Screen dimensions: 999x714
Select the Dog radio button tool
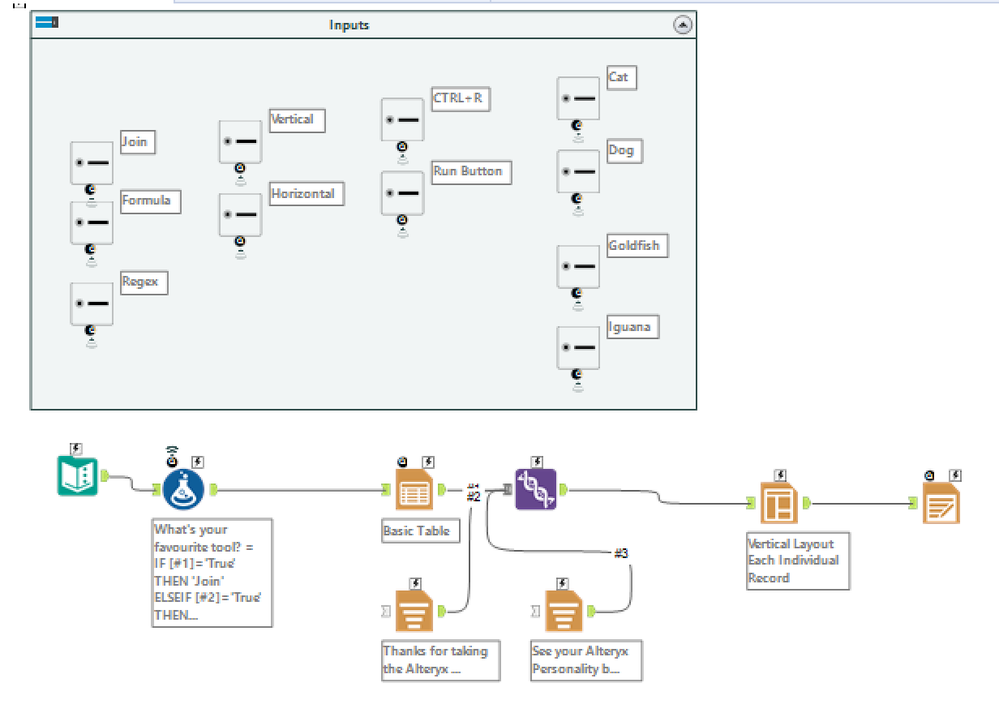[578, 171]
